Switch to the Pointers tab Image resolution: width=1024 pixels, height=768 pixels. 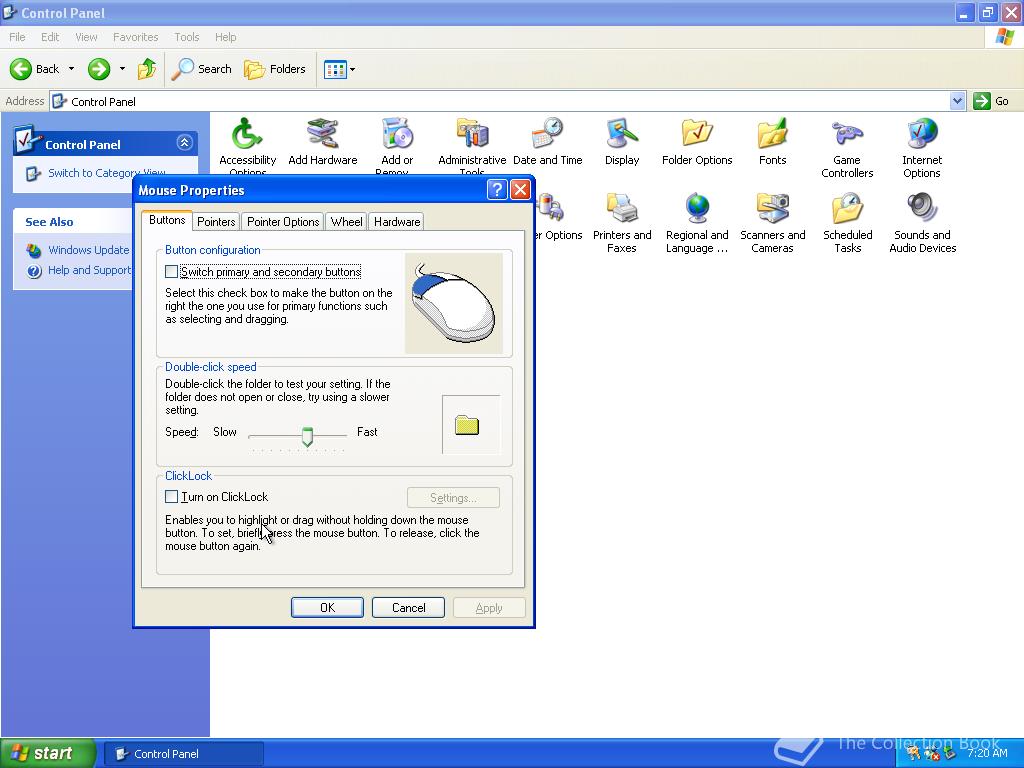click(x=216, y=222)
